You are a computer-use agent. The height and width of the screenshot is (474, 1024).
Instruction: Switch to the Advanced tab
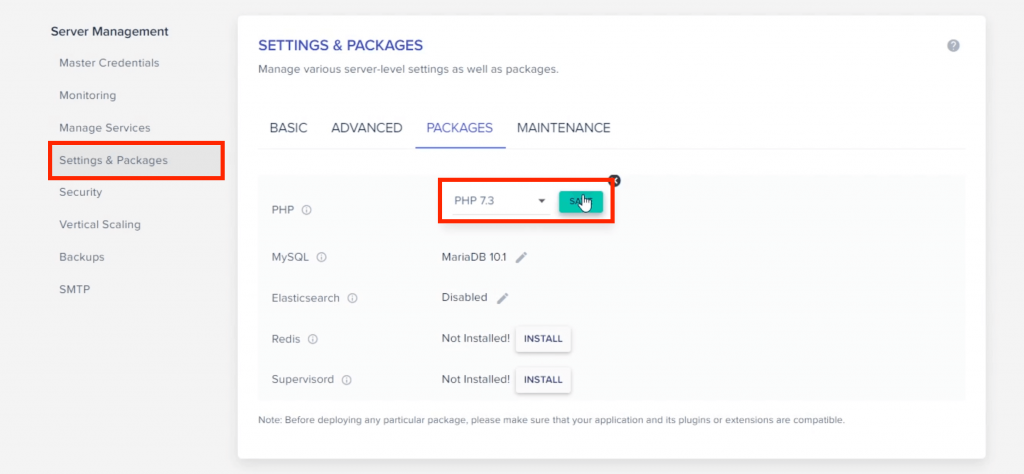pos(367,128)
